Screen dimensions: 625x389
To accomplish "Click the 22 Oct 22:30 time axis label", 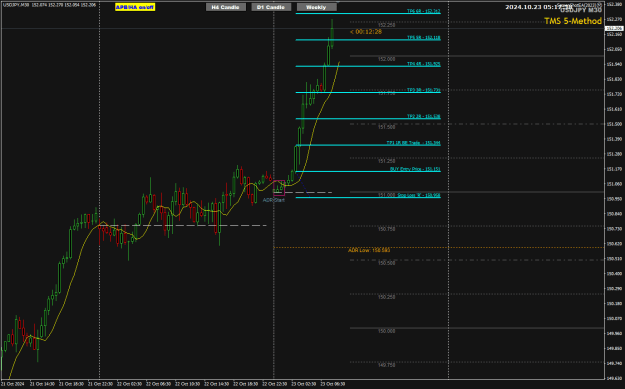I will [275, 384].
